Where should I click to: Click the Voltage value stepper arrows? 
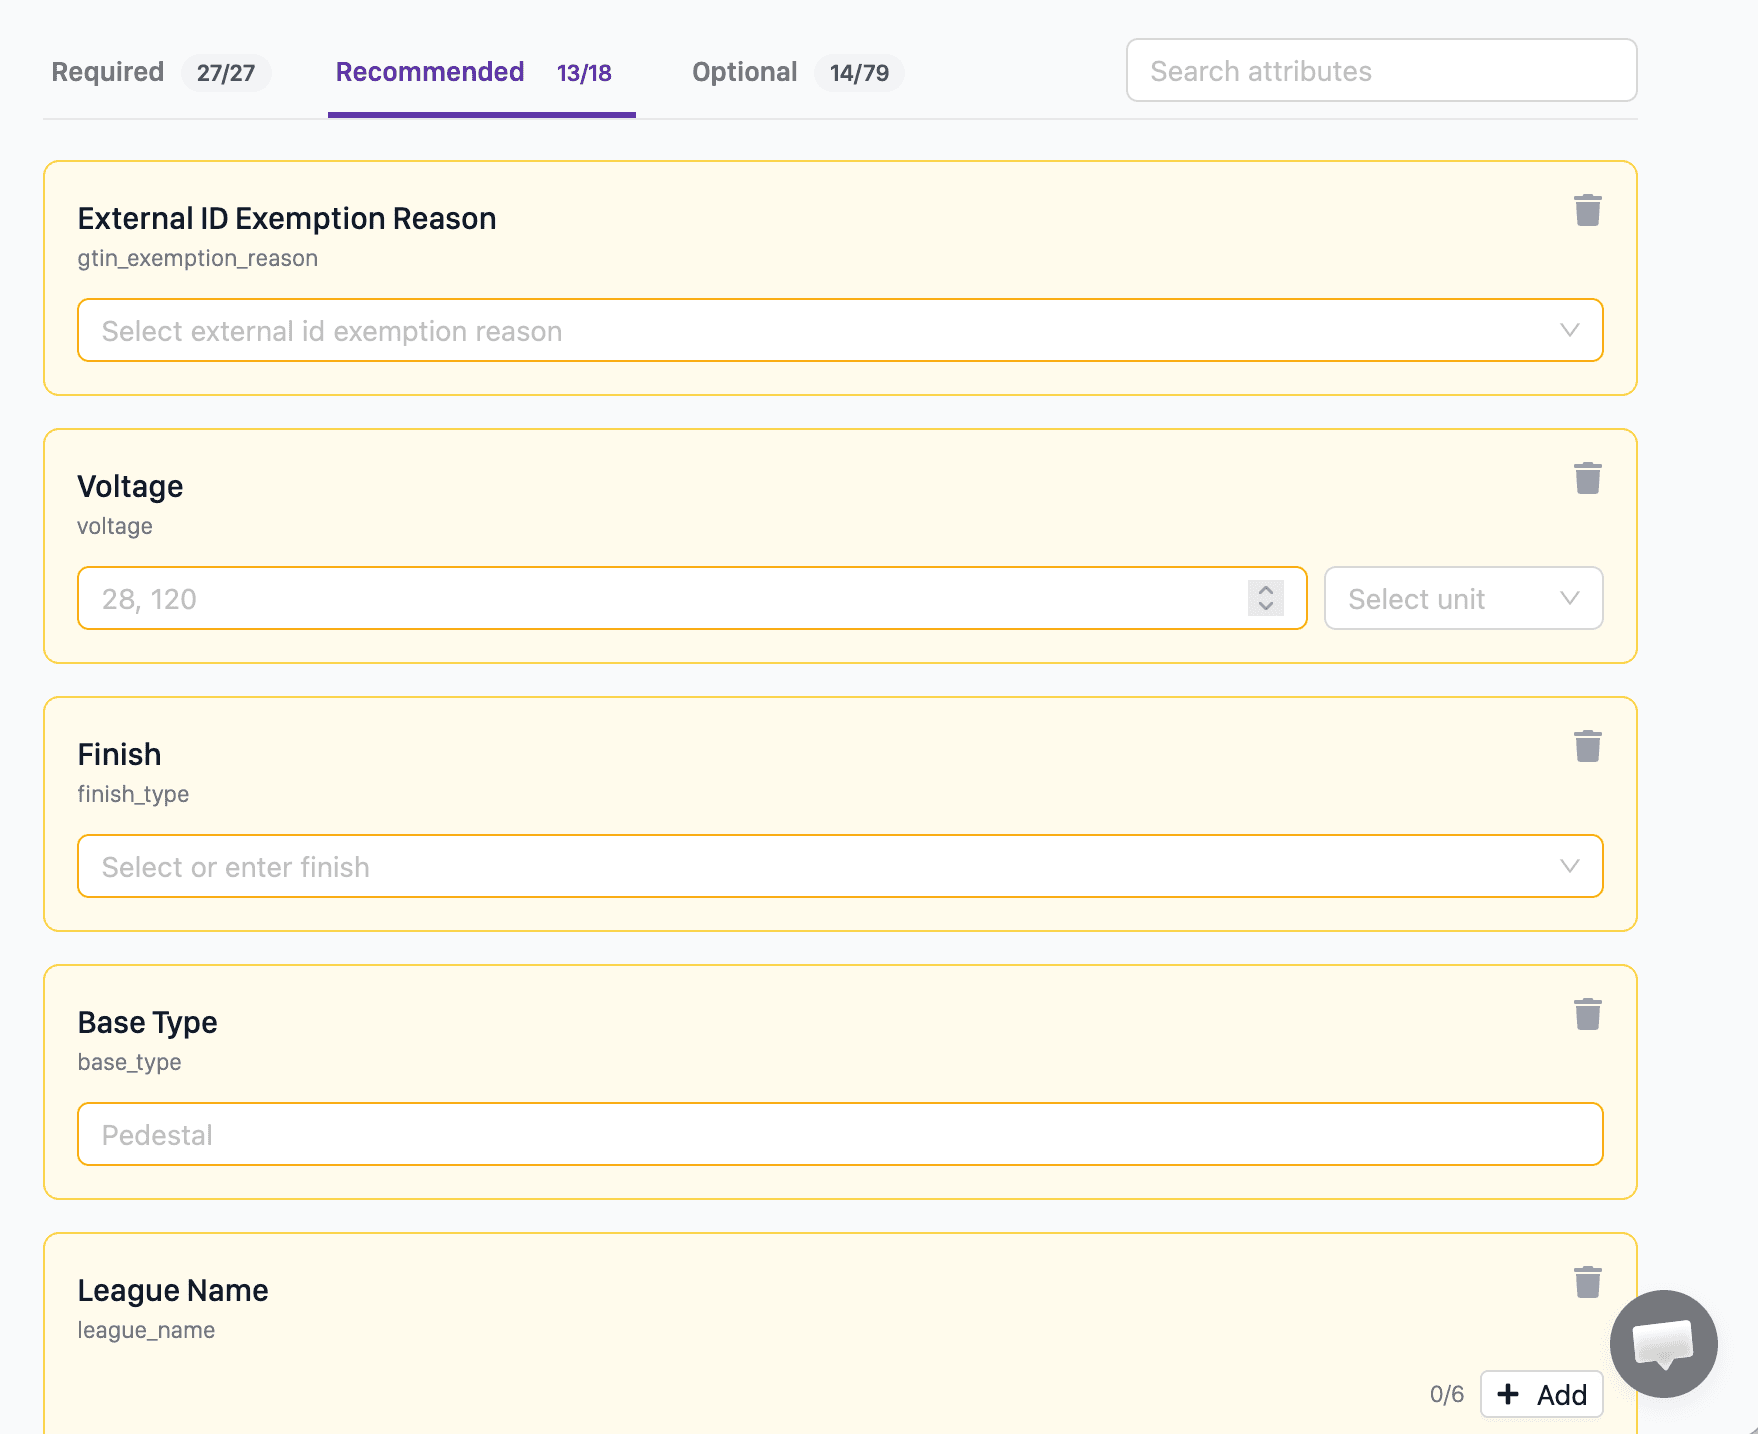1265,598
